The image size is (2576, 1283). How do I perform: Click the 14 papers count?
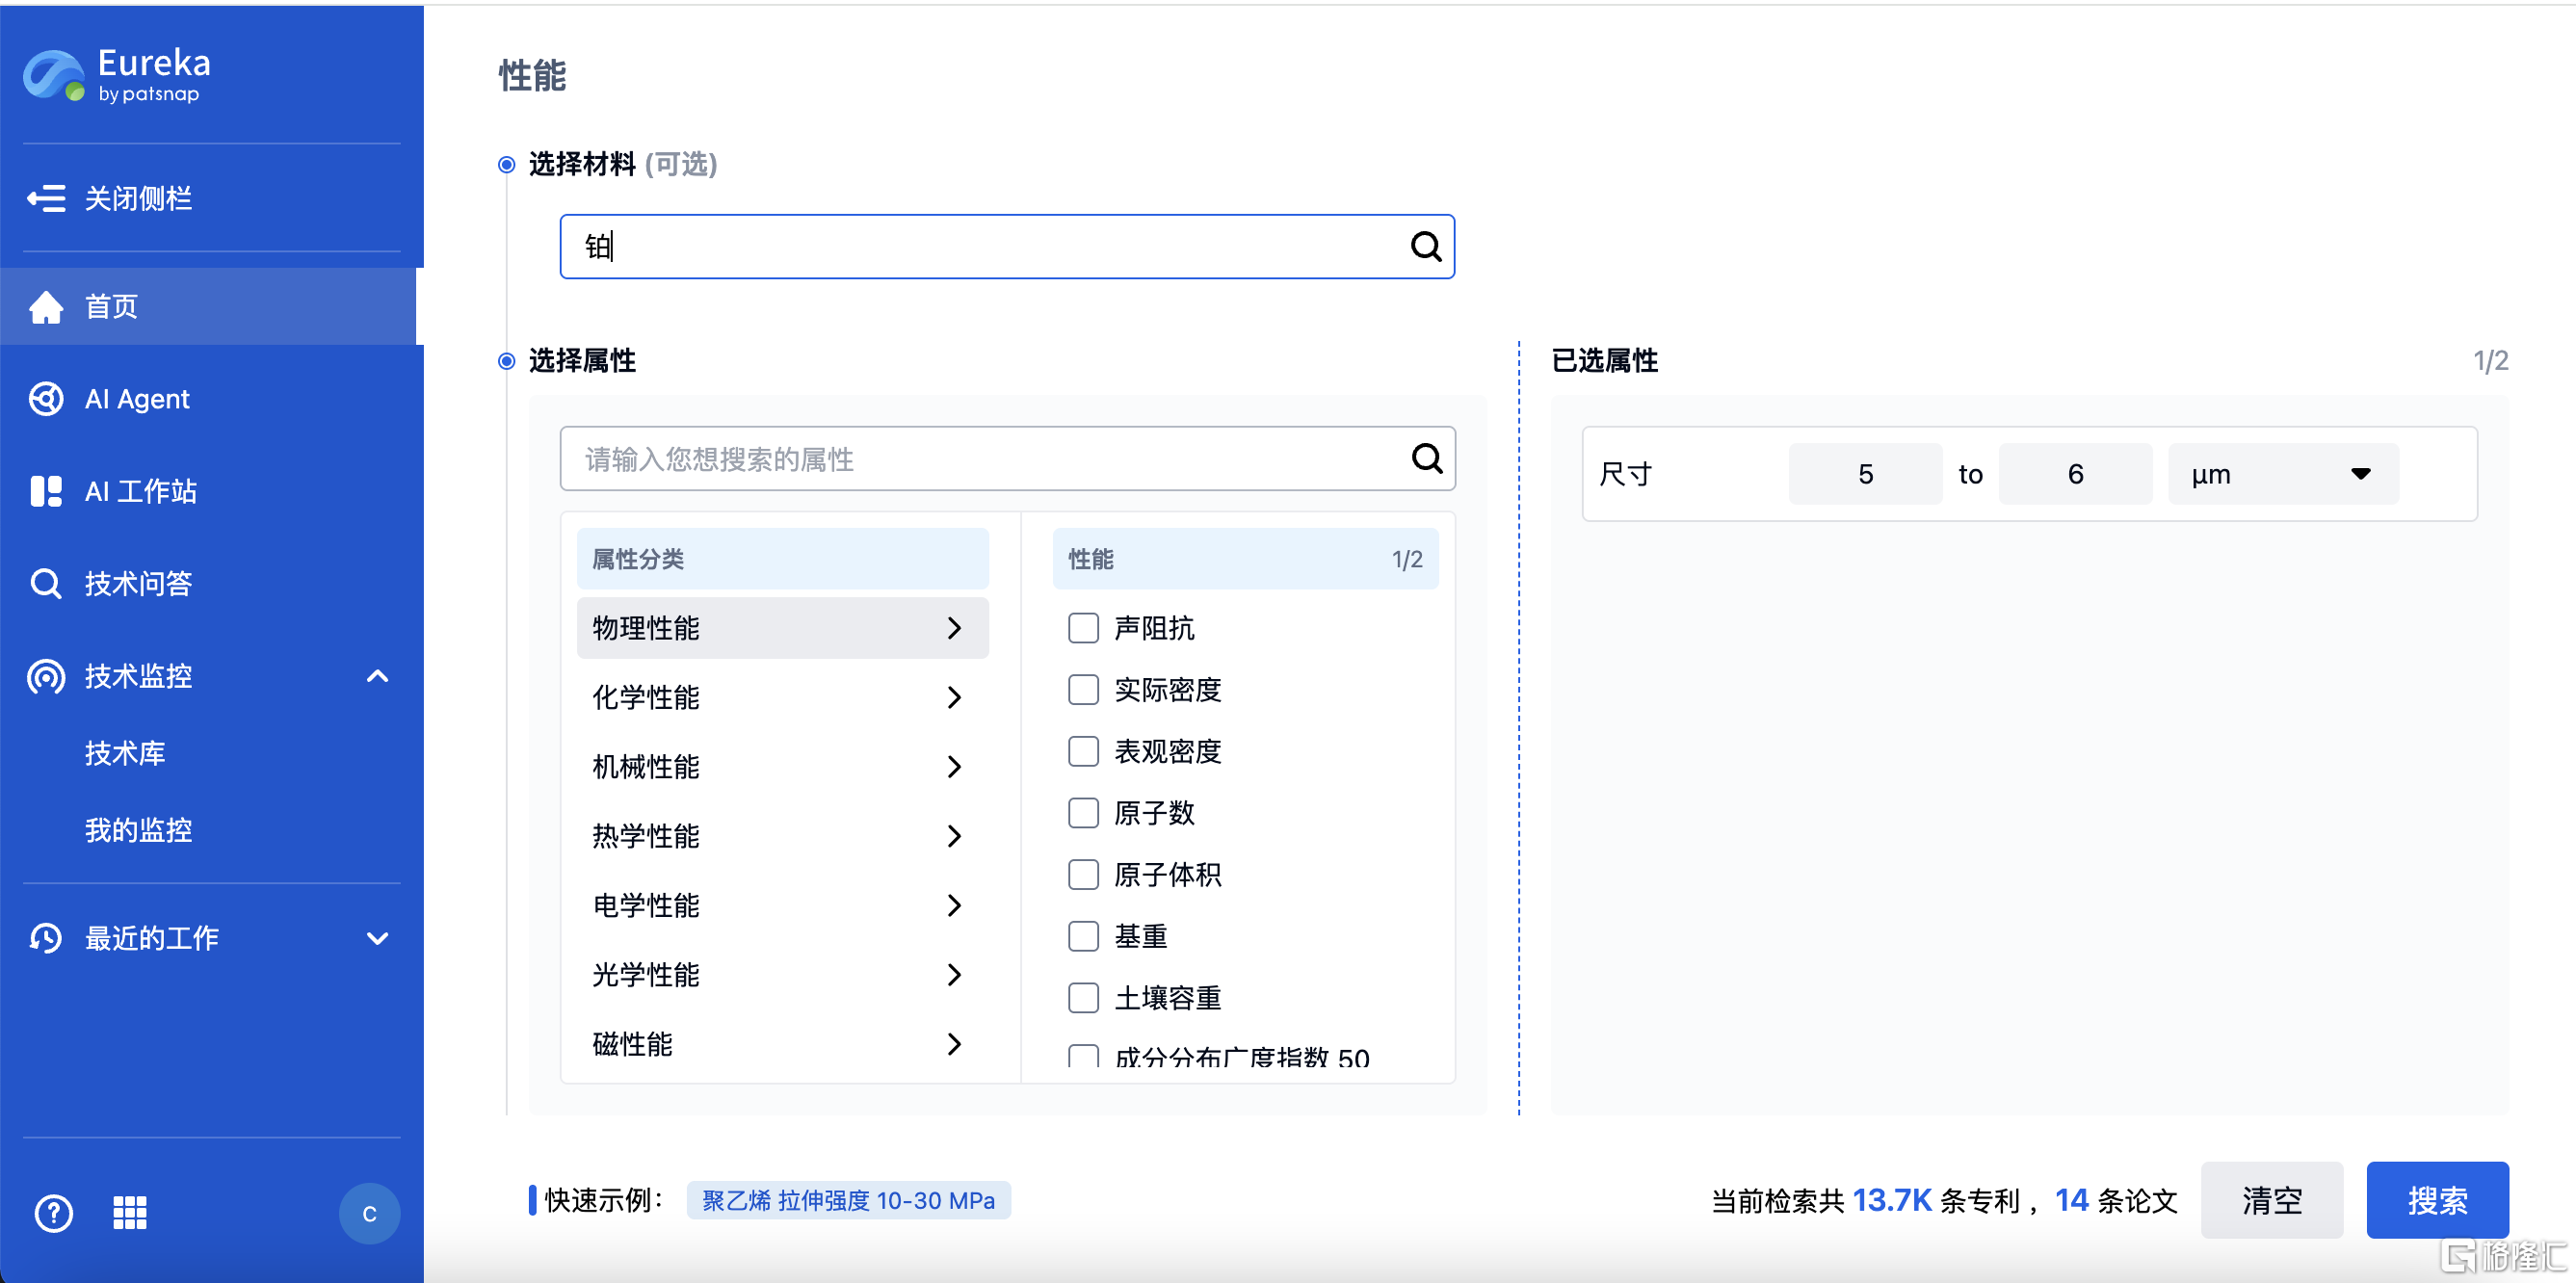tap(2072, 1200)
